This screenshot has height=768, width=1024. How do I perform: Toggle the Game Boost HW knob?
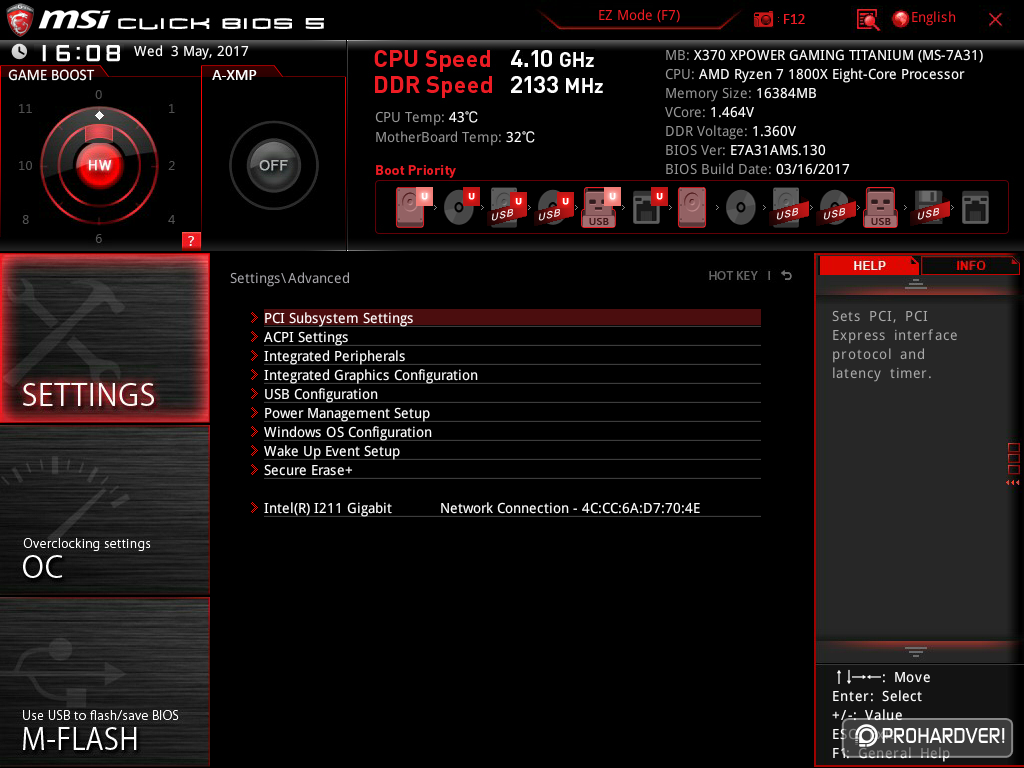pos(99,165)
